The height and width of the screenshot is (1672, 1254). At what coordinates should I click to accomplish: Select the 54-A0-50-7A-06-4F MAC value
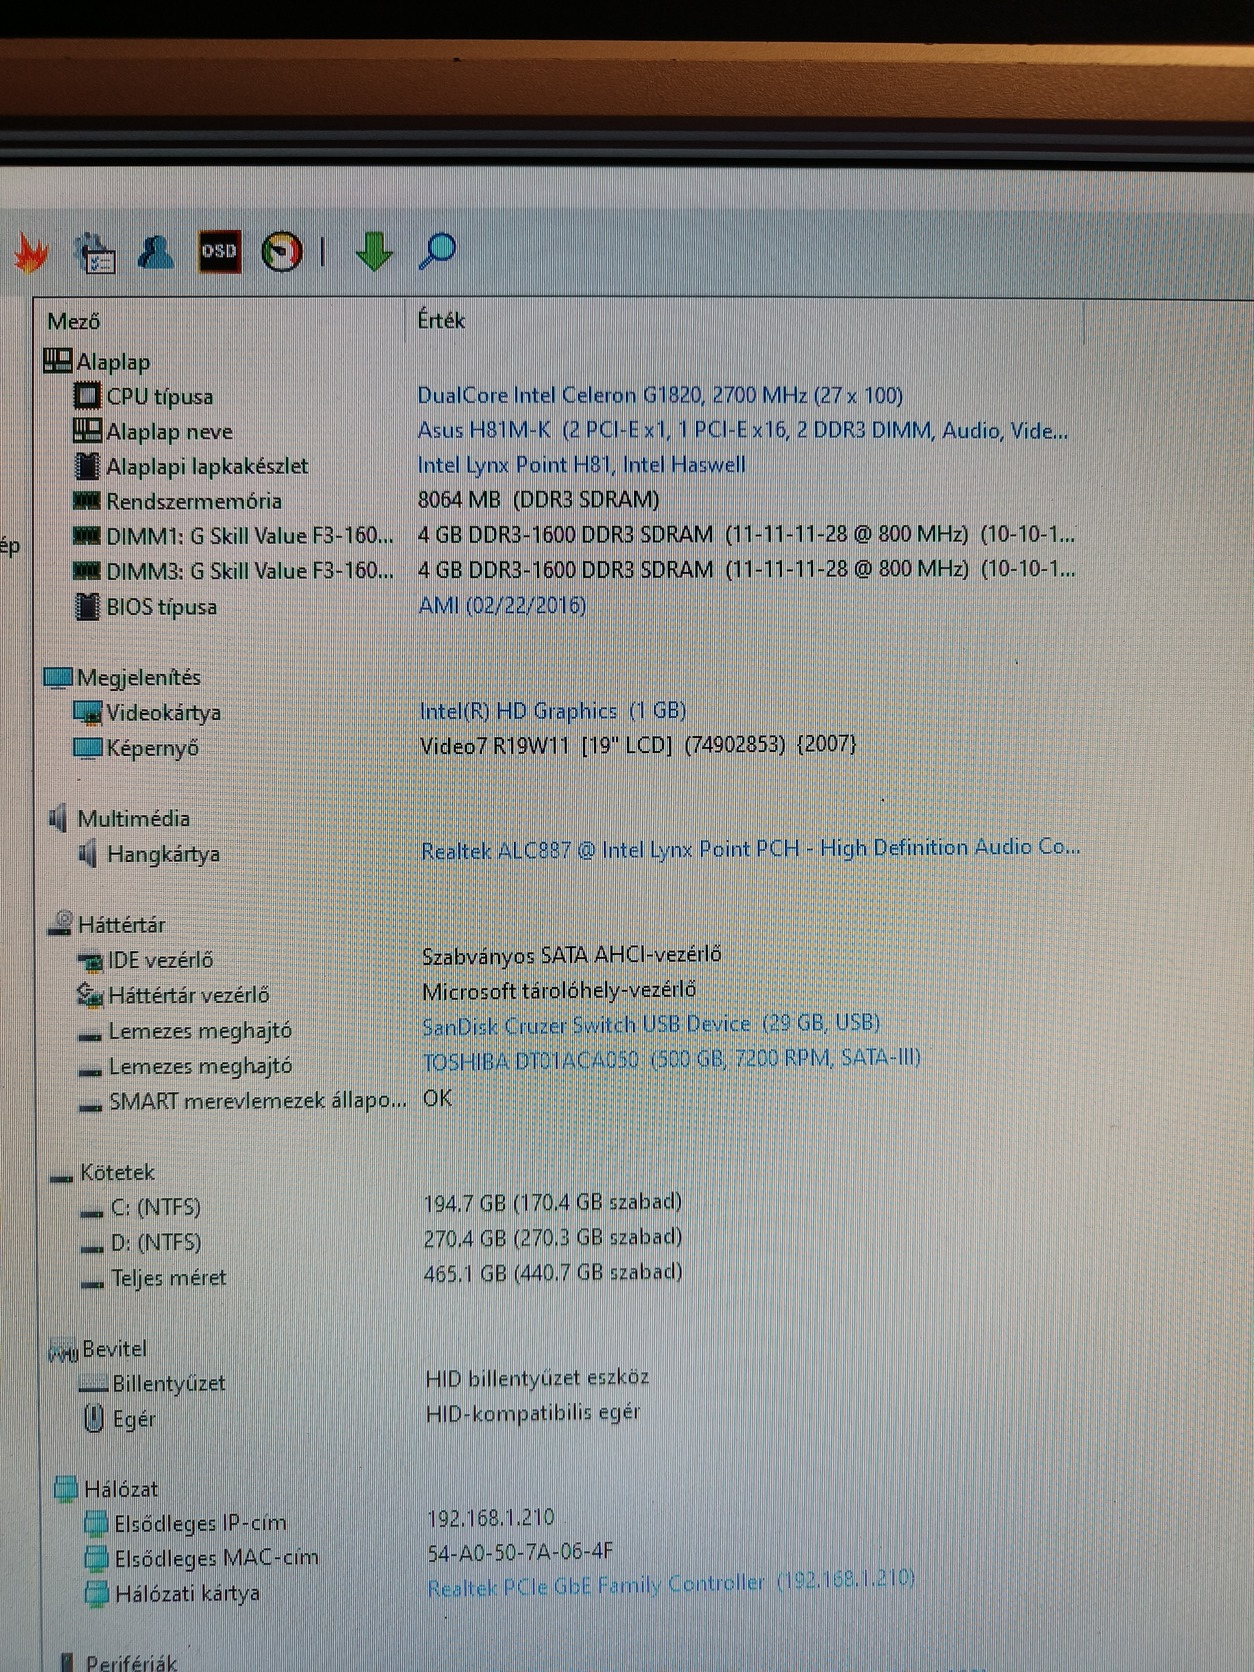pos(520,1552)
